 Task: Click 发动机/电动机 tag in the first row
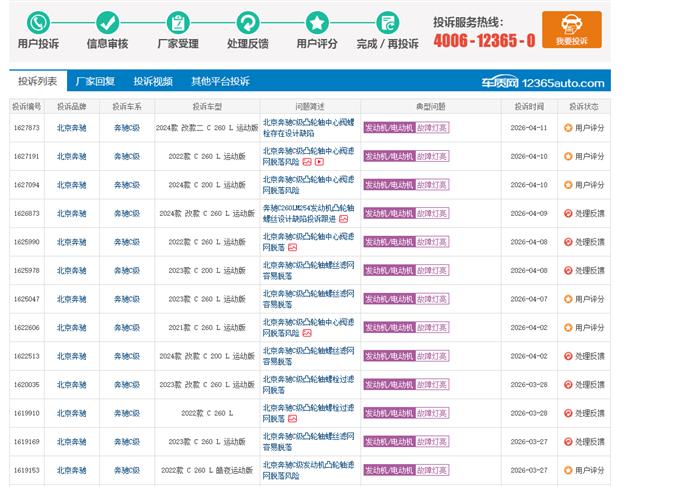point(388,128)
